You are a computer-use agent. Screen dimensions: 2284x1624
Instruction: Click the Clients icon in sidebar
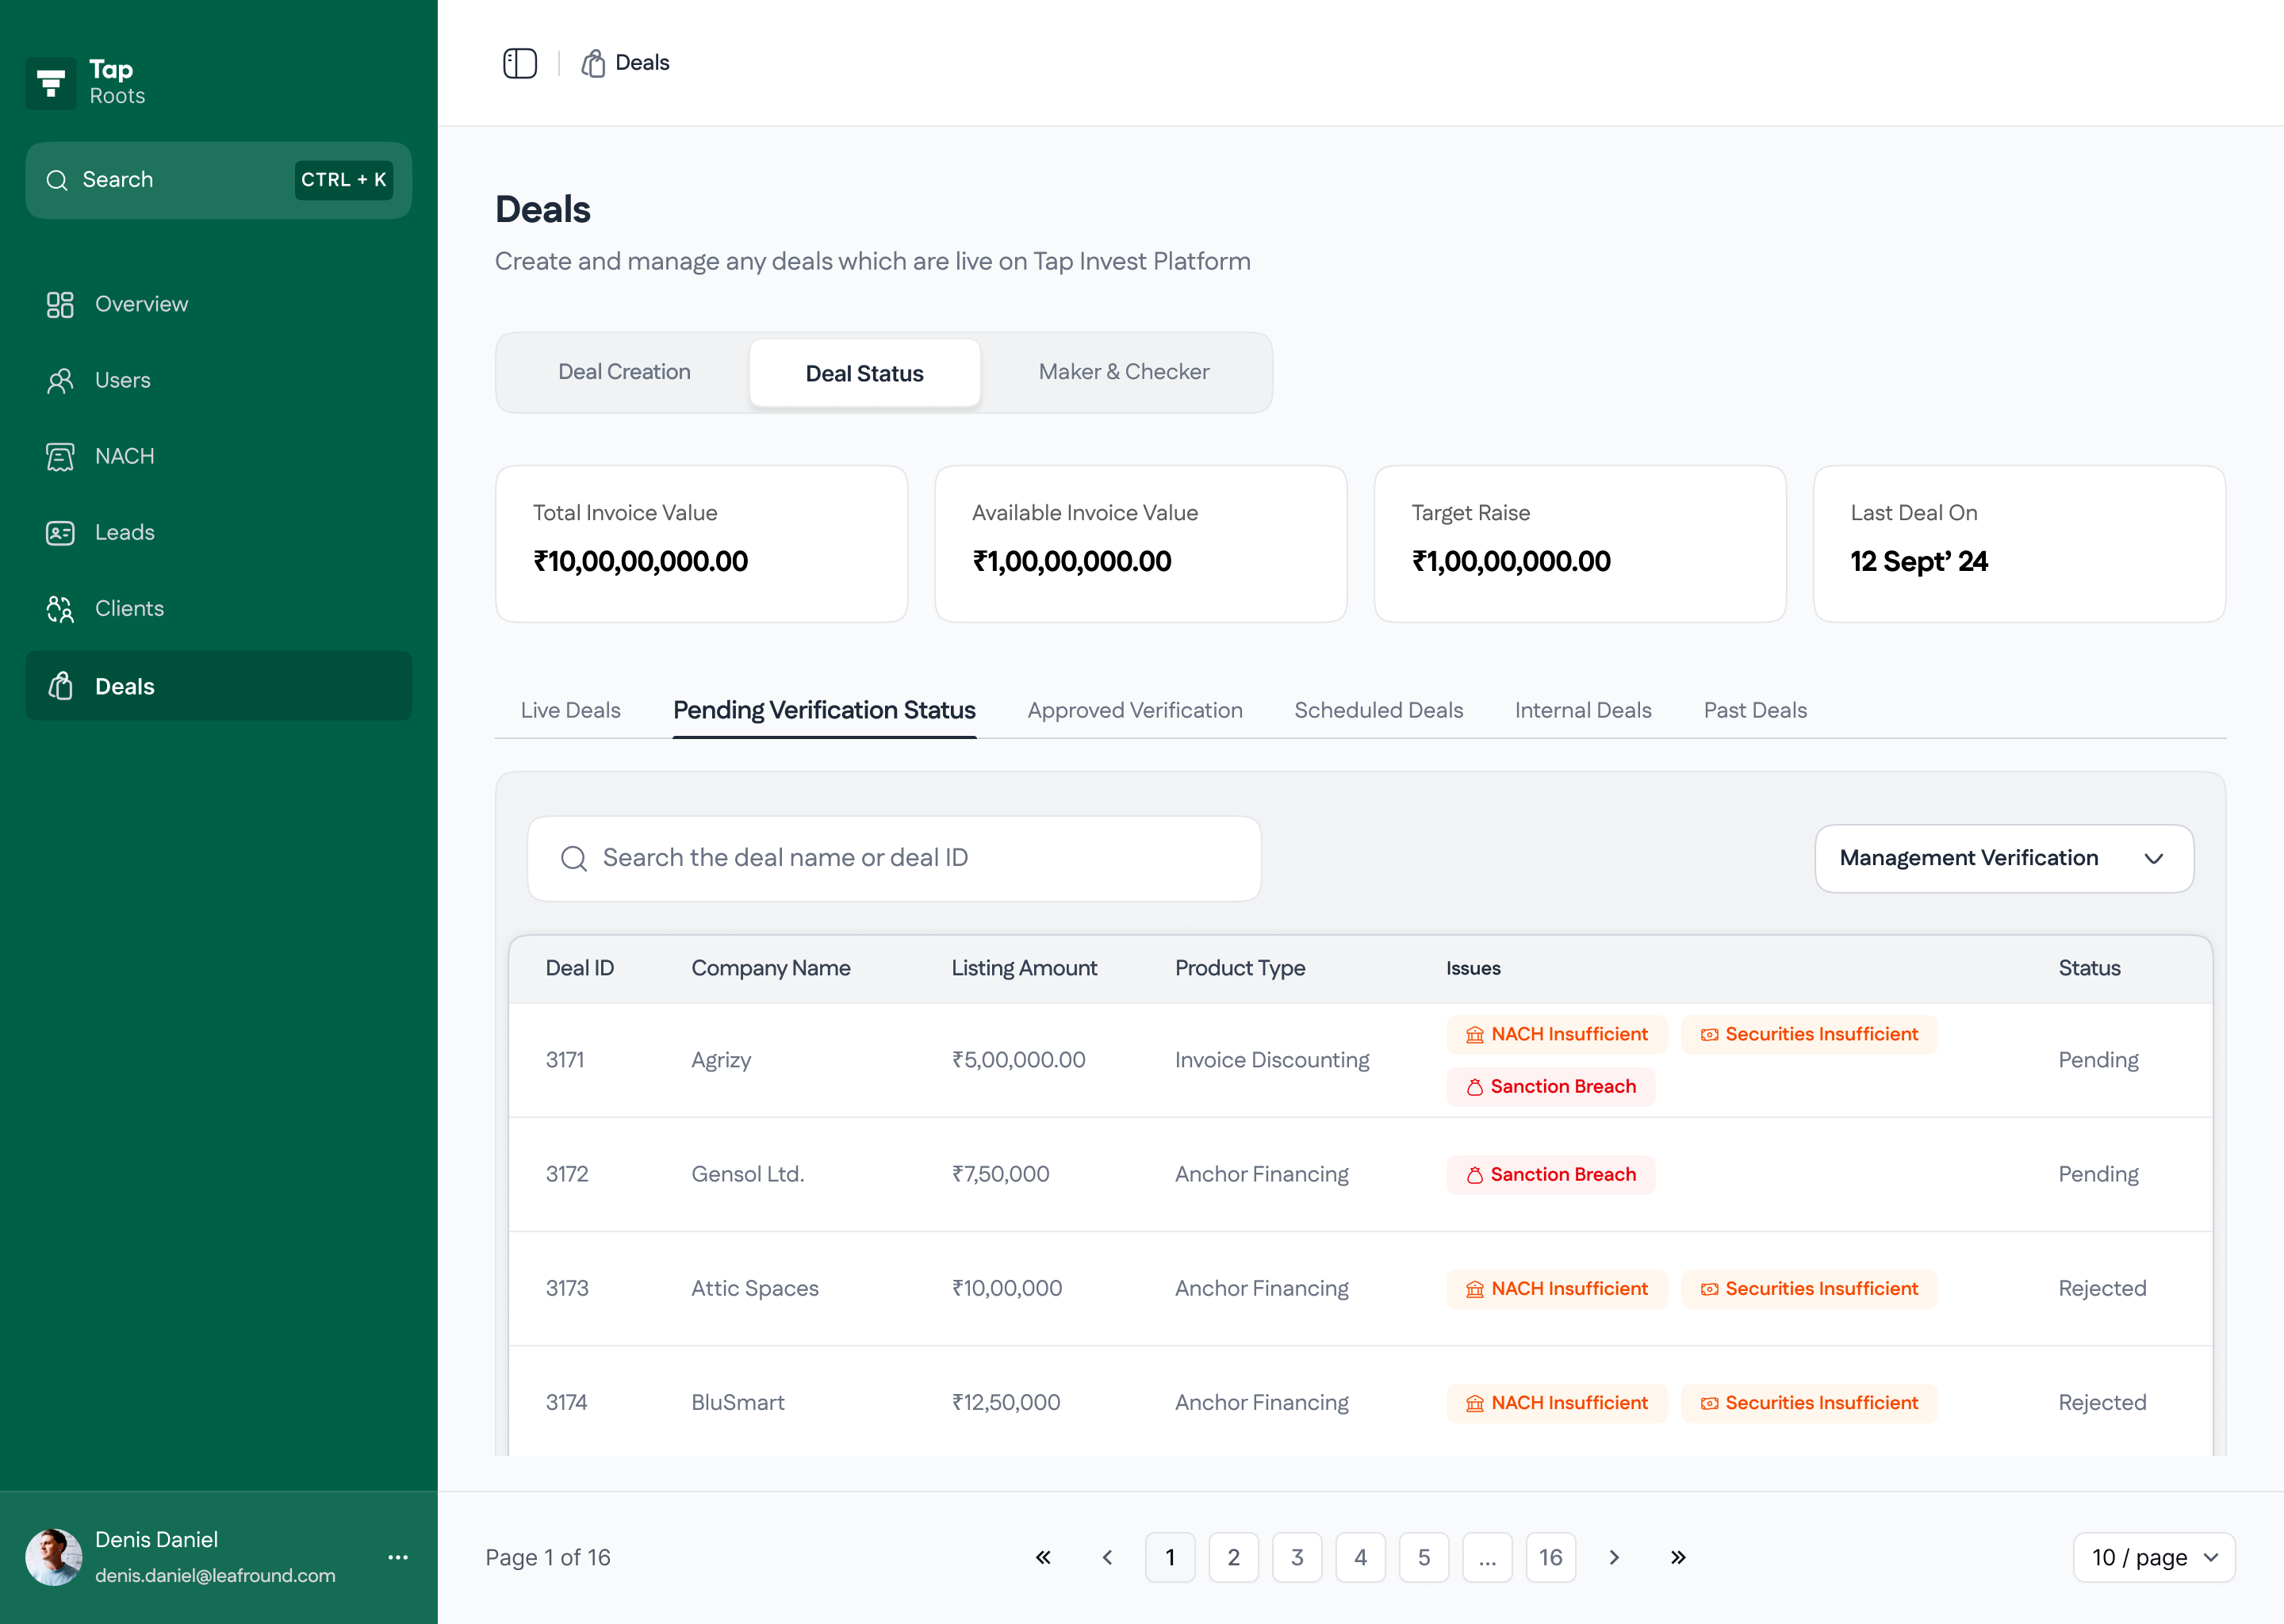point(60,609)
